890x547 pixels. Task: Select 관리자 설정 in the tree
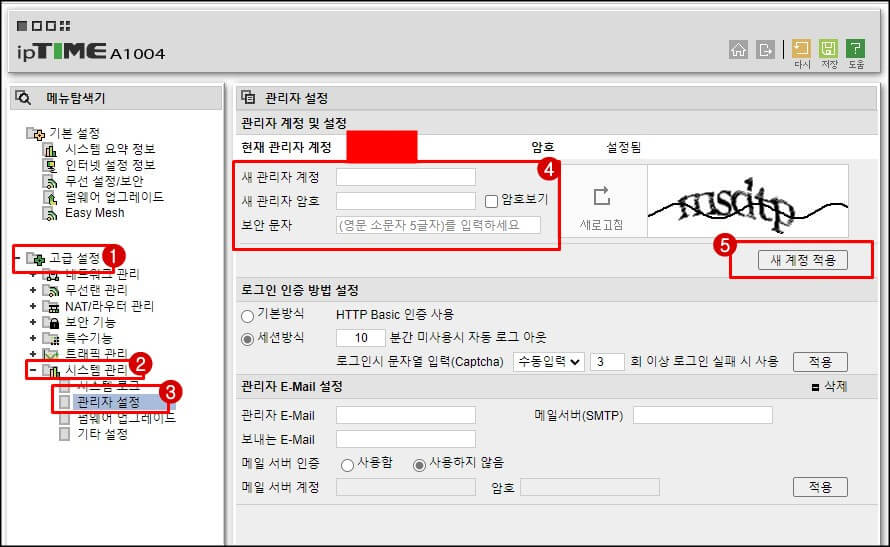point(109,402)
